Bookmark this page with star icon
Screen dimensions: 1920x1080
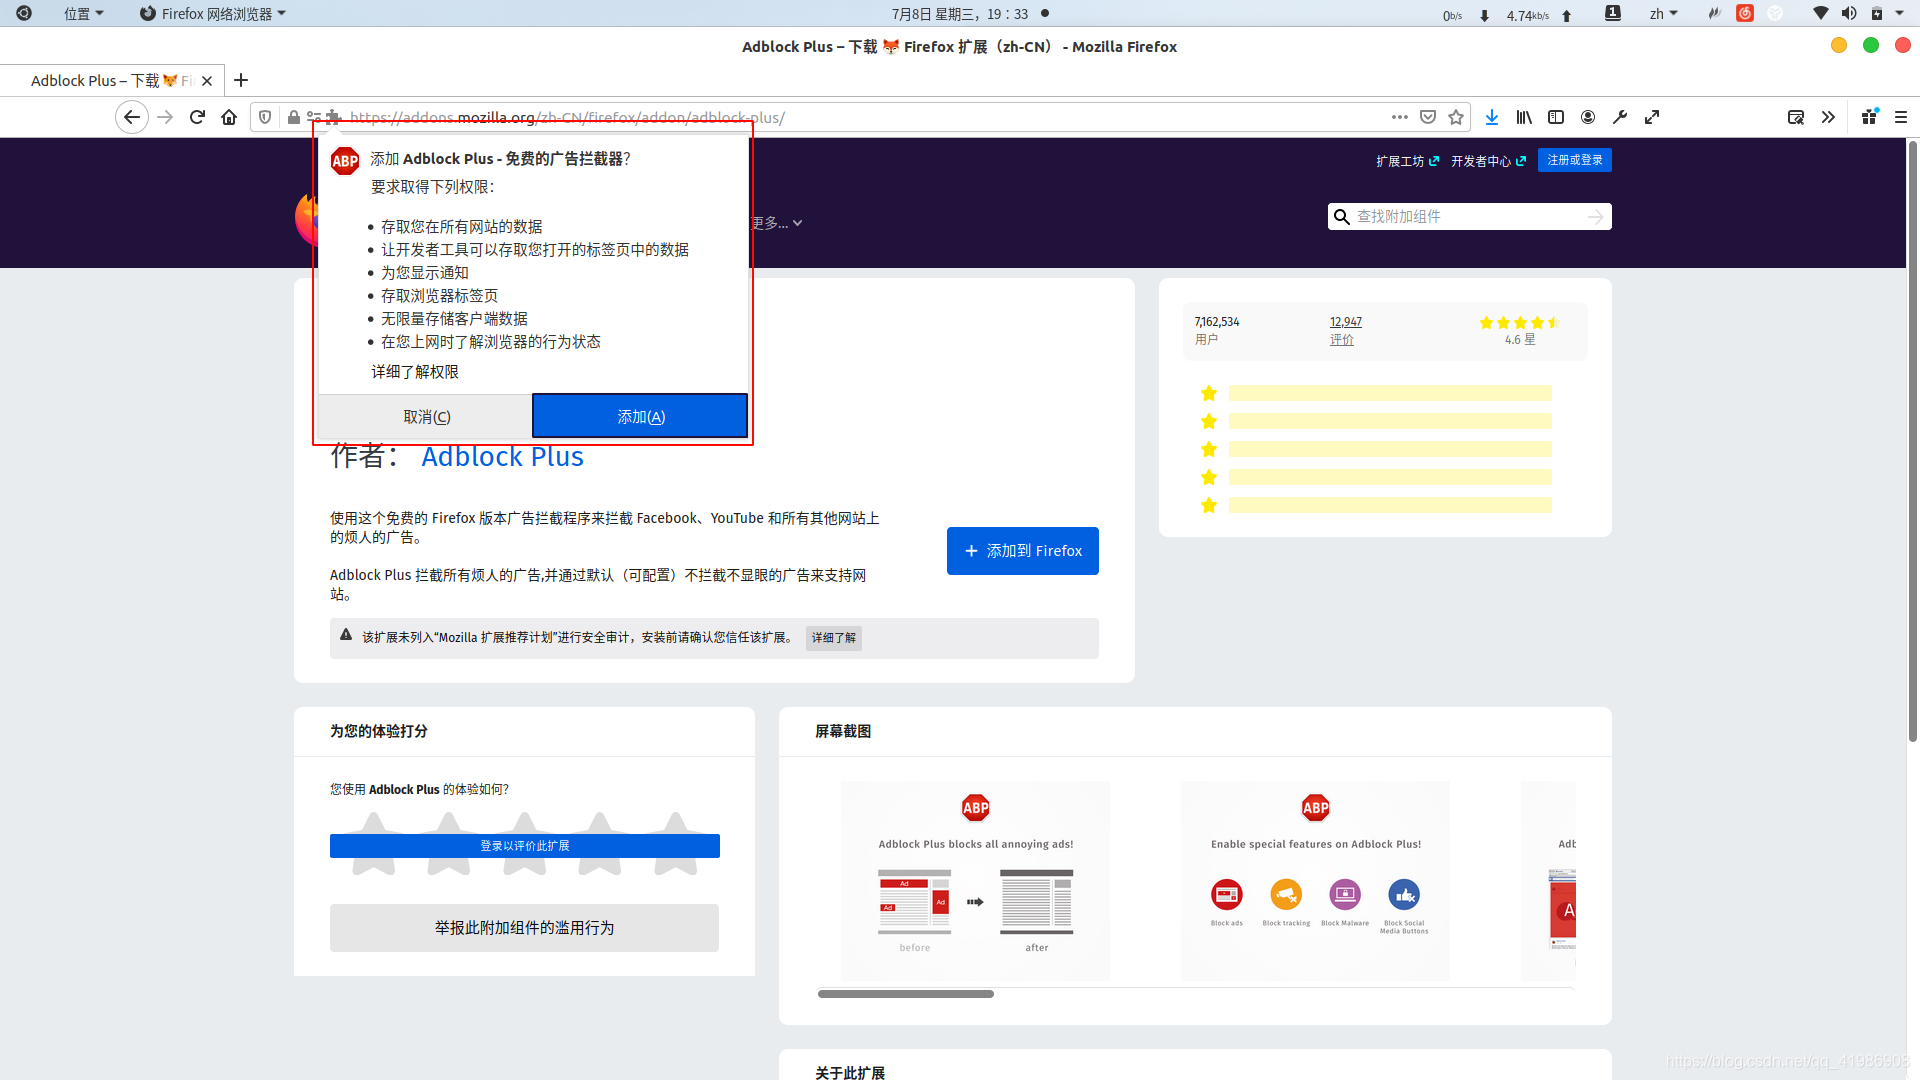click(1455, 117)
